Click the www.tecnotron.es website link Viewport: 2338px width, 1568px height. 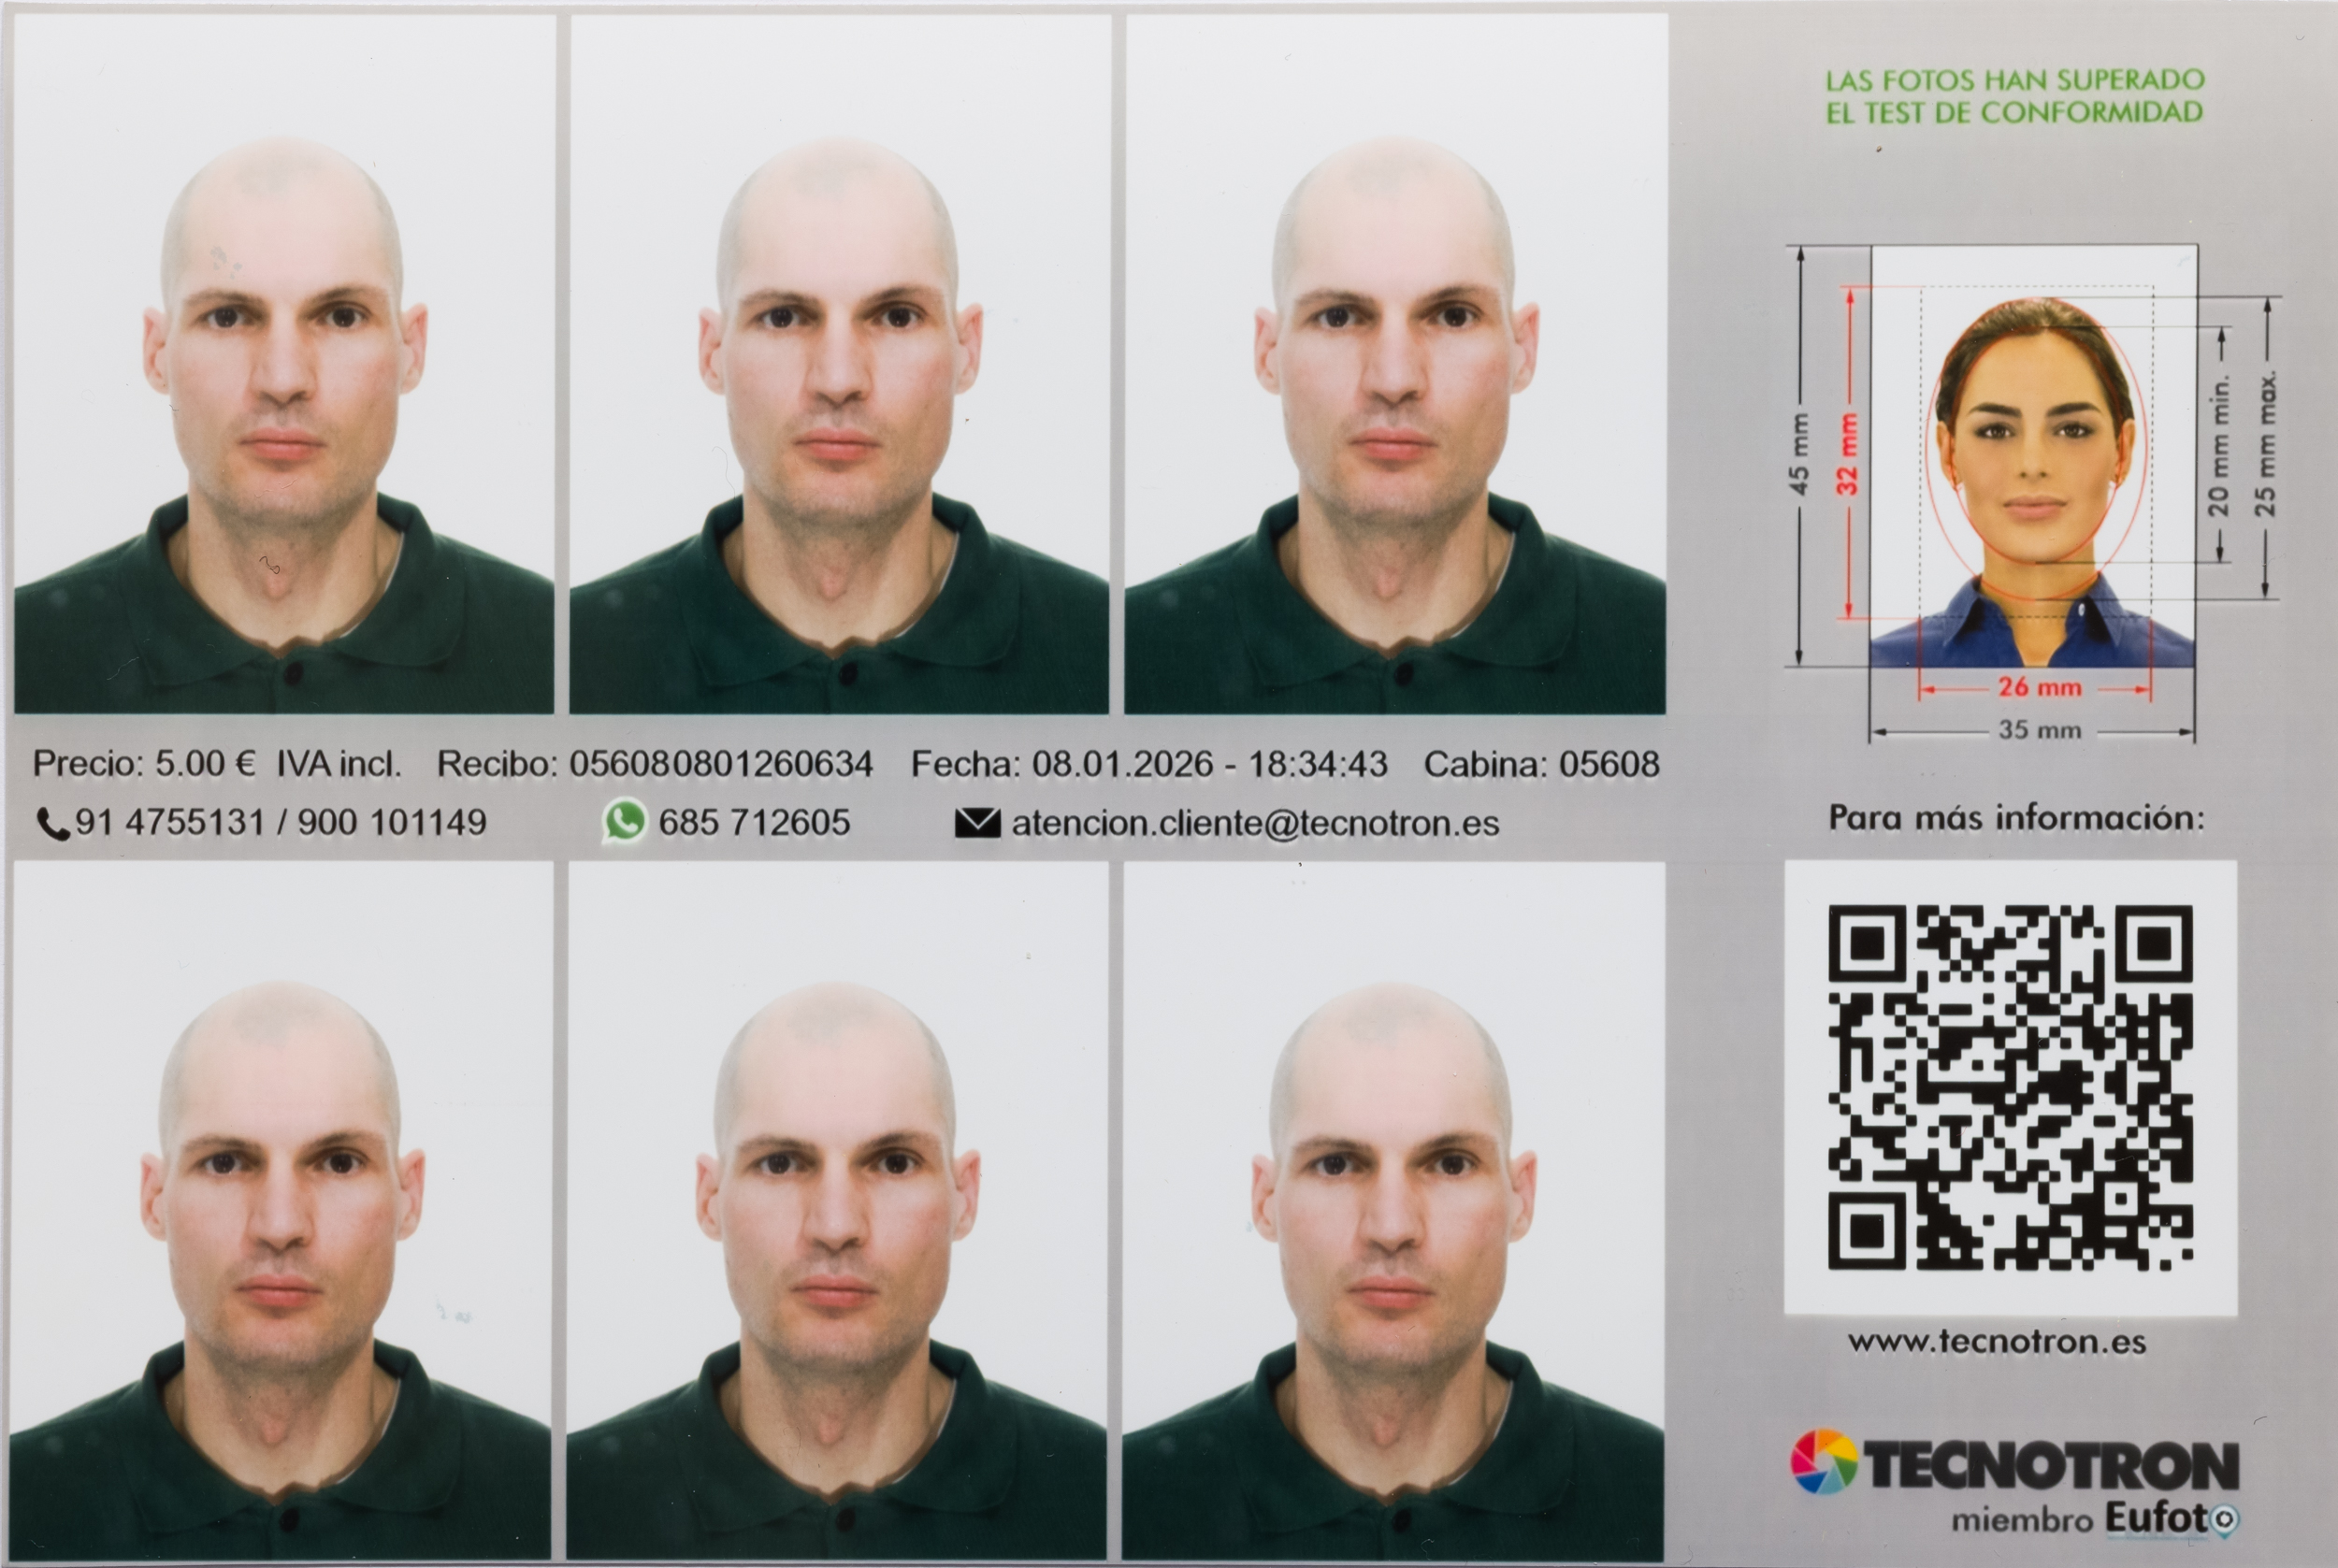click(x=1996, y=1342)
